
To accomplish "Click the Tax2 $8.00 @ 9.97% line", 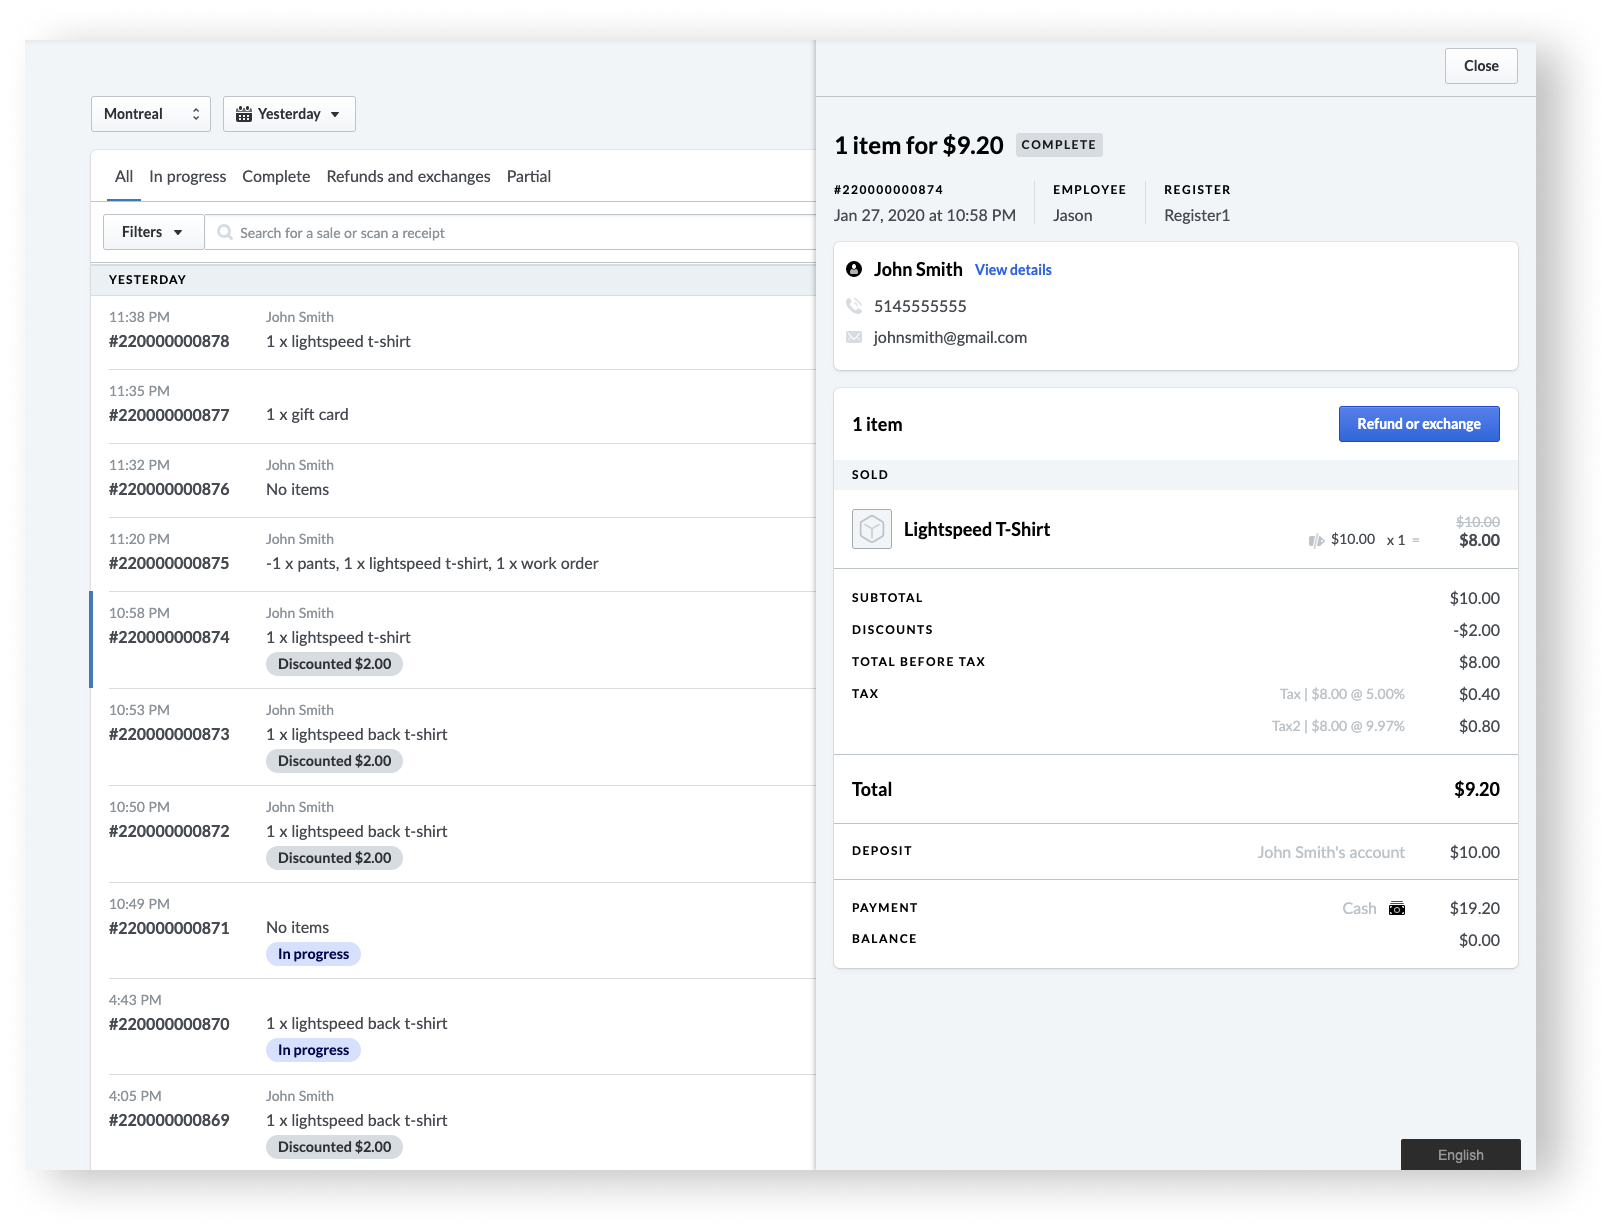I will point(1338,726).
